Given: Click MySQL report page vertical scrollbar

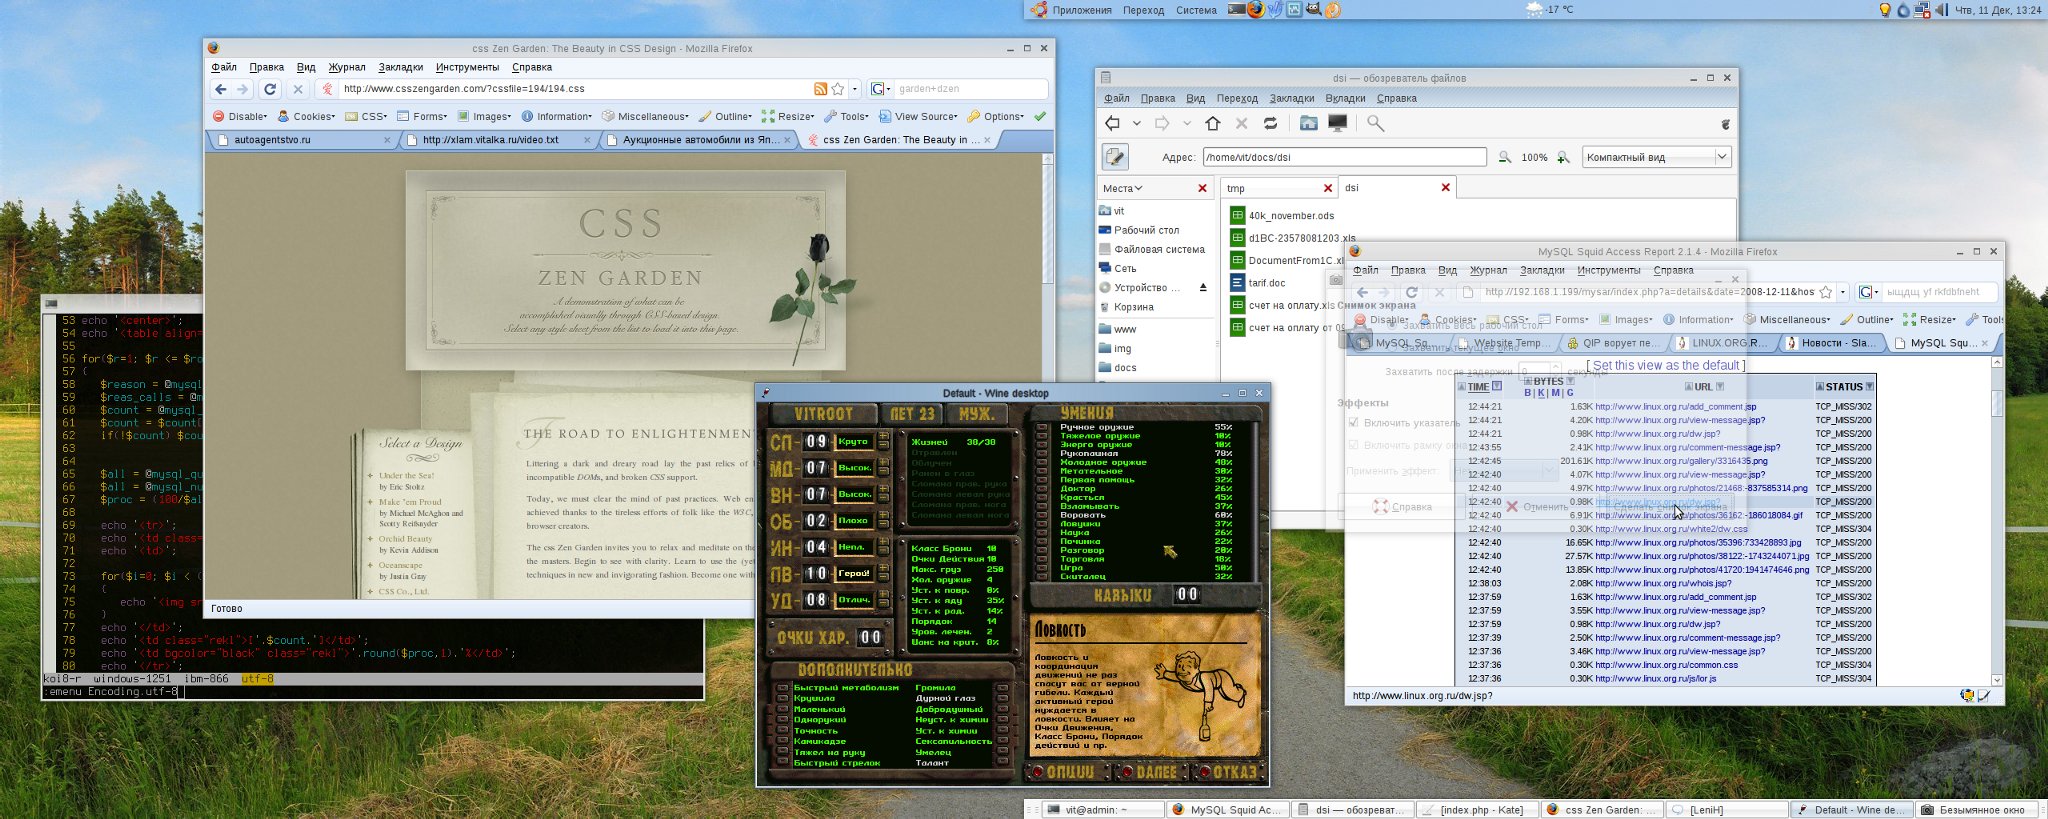Looking at the screenshot, I should point(1997,520).
